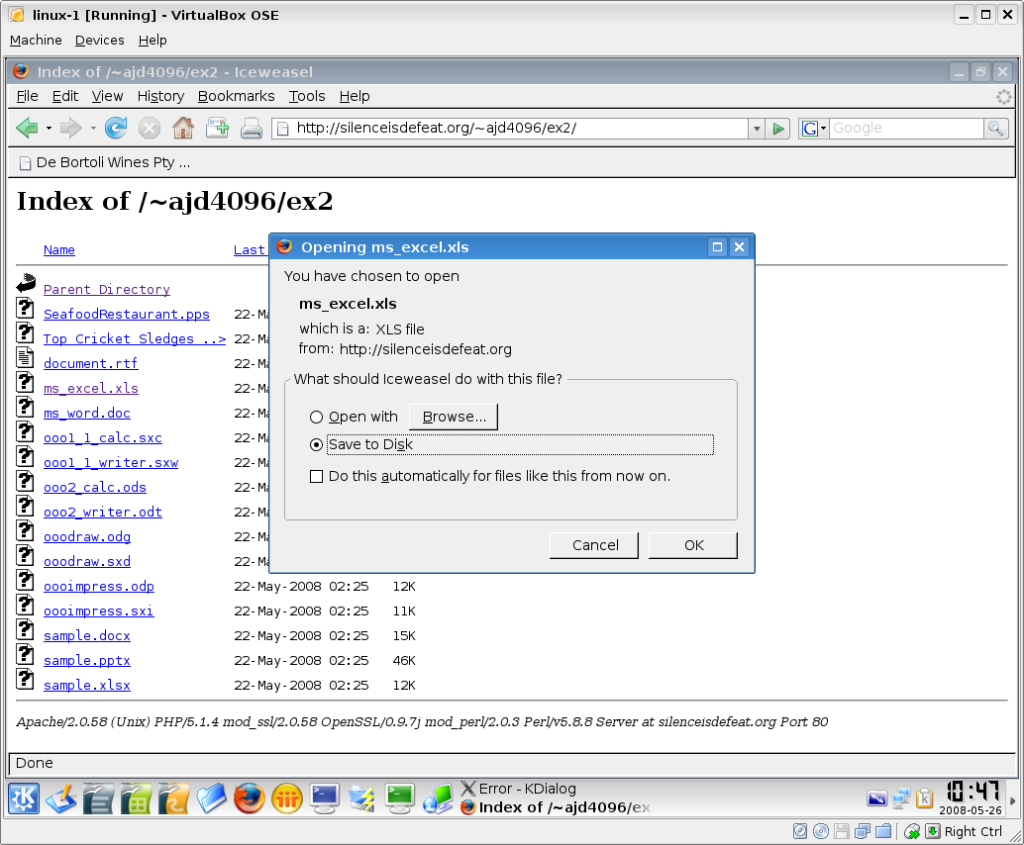Image resolution: width=1024 pixels, height=845 pixels.
Task: Click OK in the download dialog
Action: point(693,545)
